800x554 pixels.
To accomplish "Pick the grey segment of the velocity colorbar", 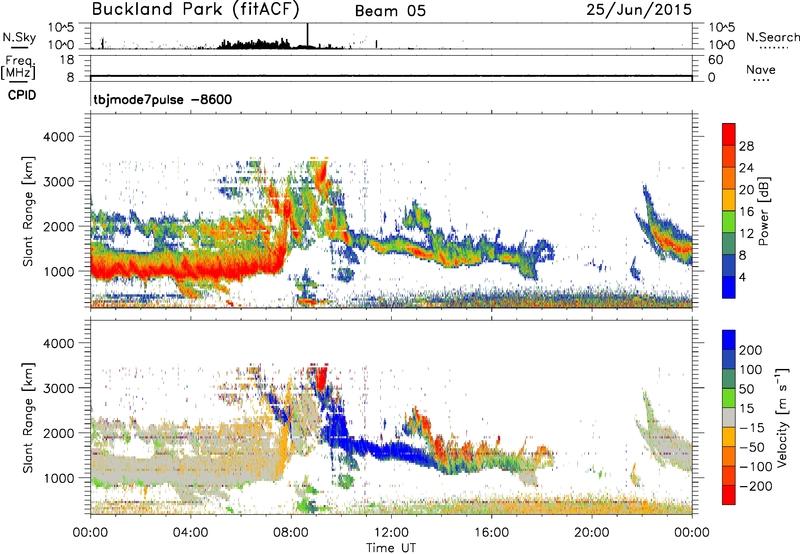I will (729, 417).
